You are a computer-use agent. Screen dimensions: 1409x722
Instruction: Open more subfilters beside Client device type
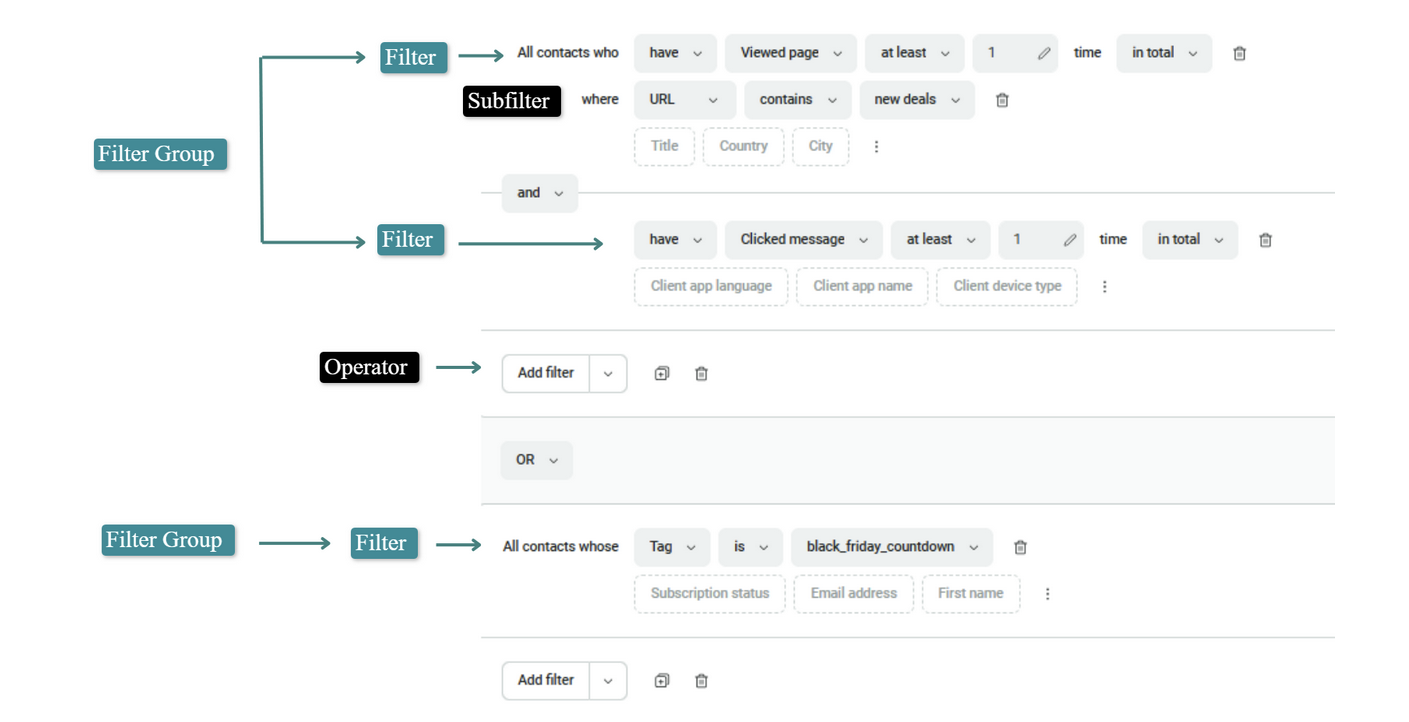click(x=1104, y=286)
